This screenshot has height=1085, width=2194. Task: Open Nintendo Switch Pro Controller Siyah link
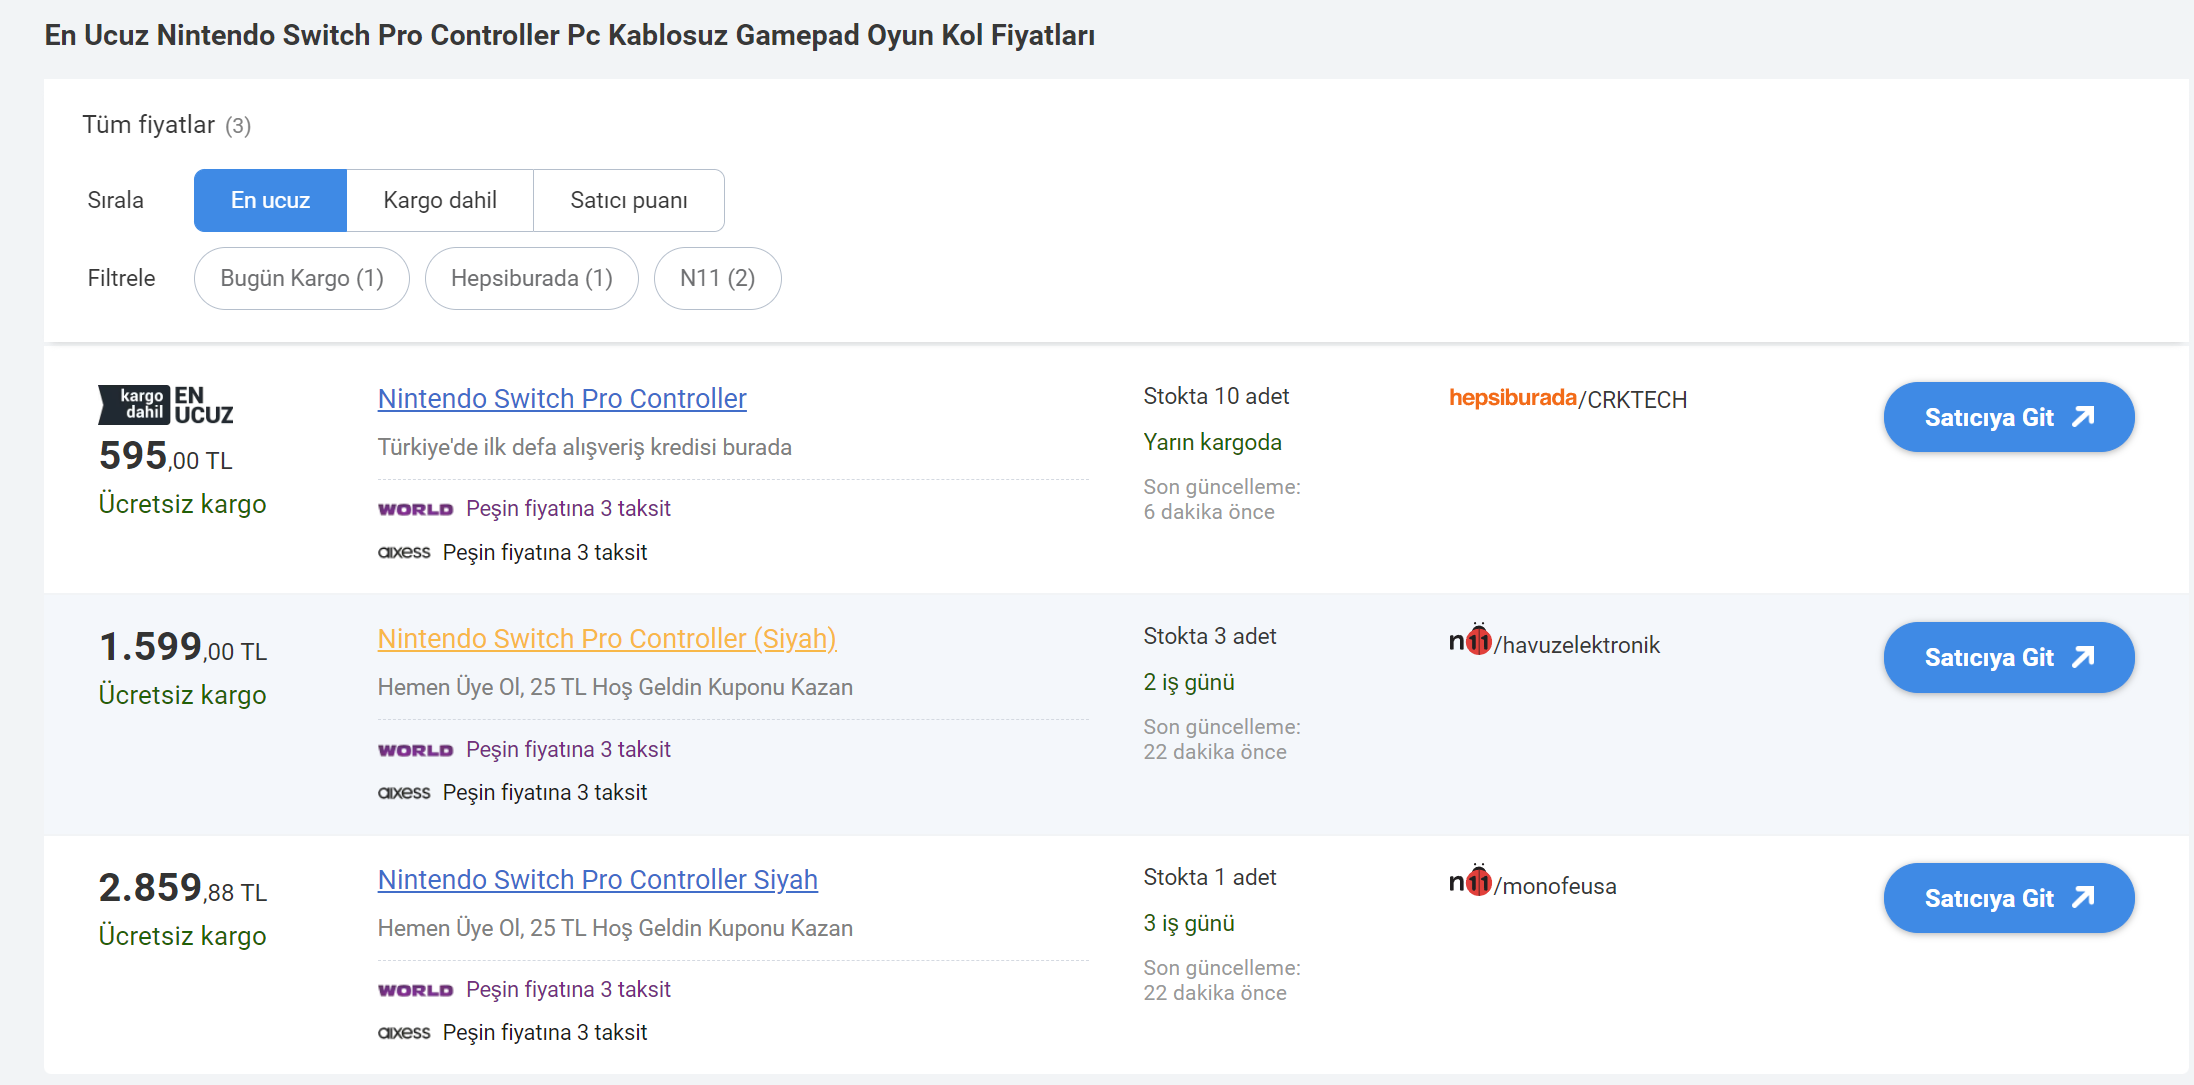598,879
